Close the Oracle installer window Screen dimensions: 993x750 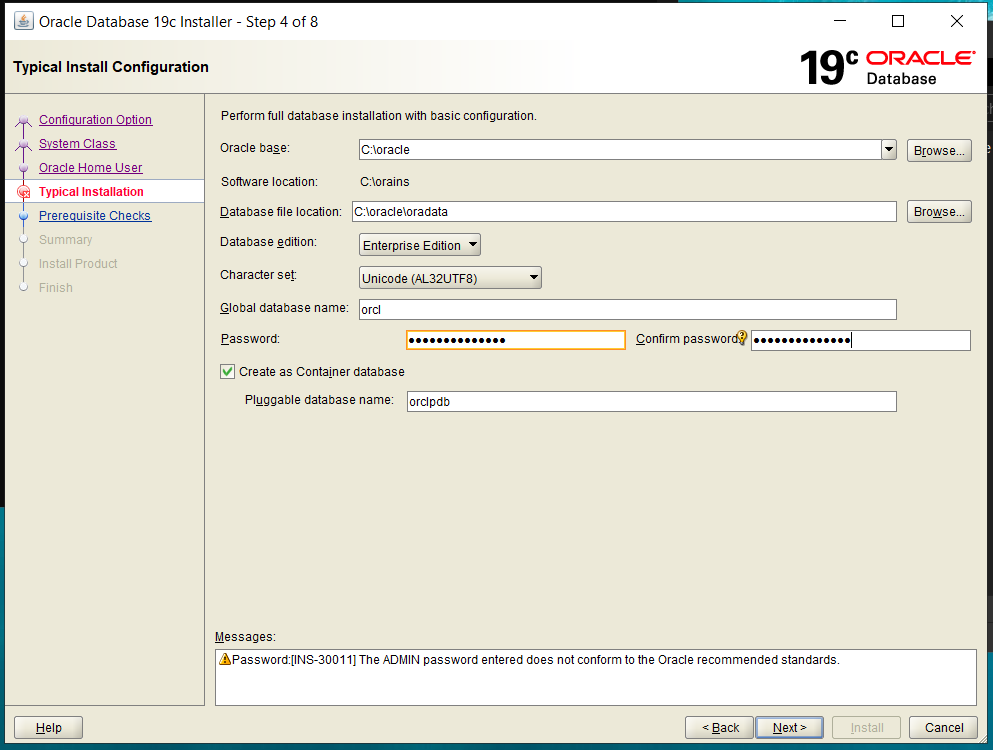pos(957,22)
